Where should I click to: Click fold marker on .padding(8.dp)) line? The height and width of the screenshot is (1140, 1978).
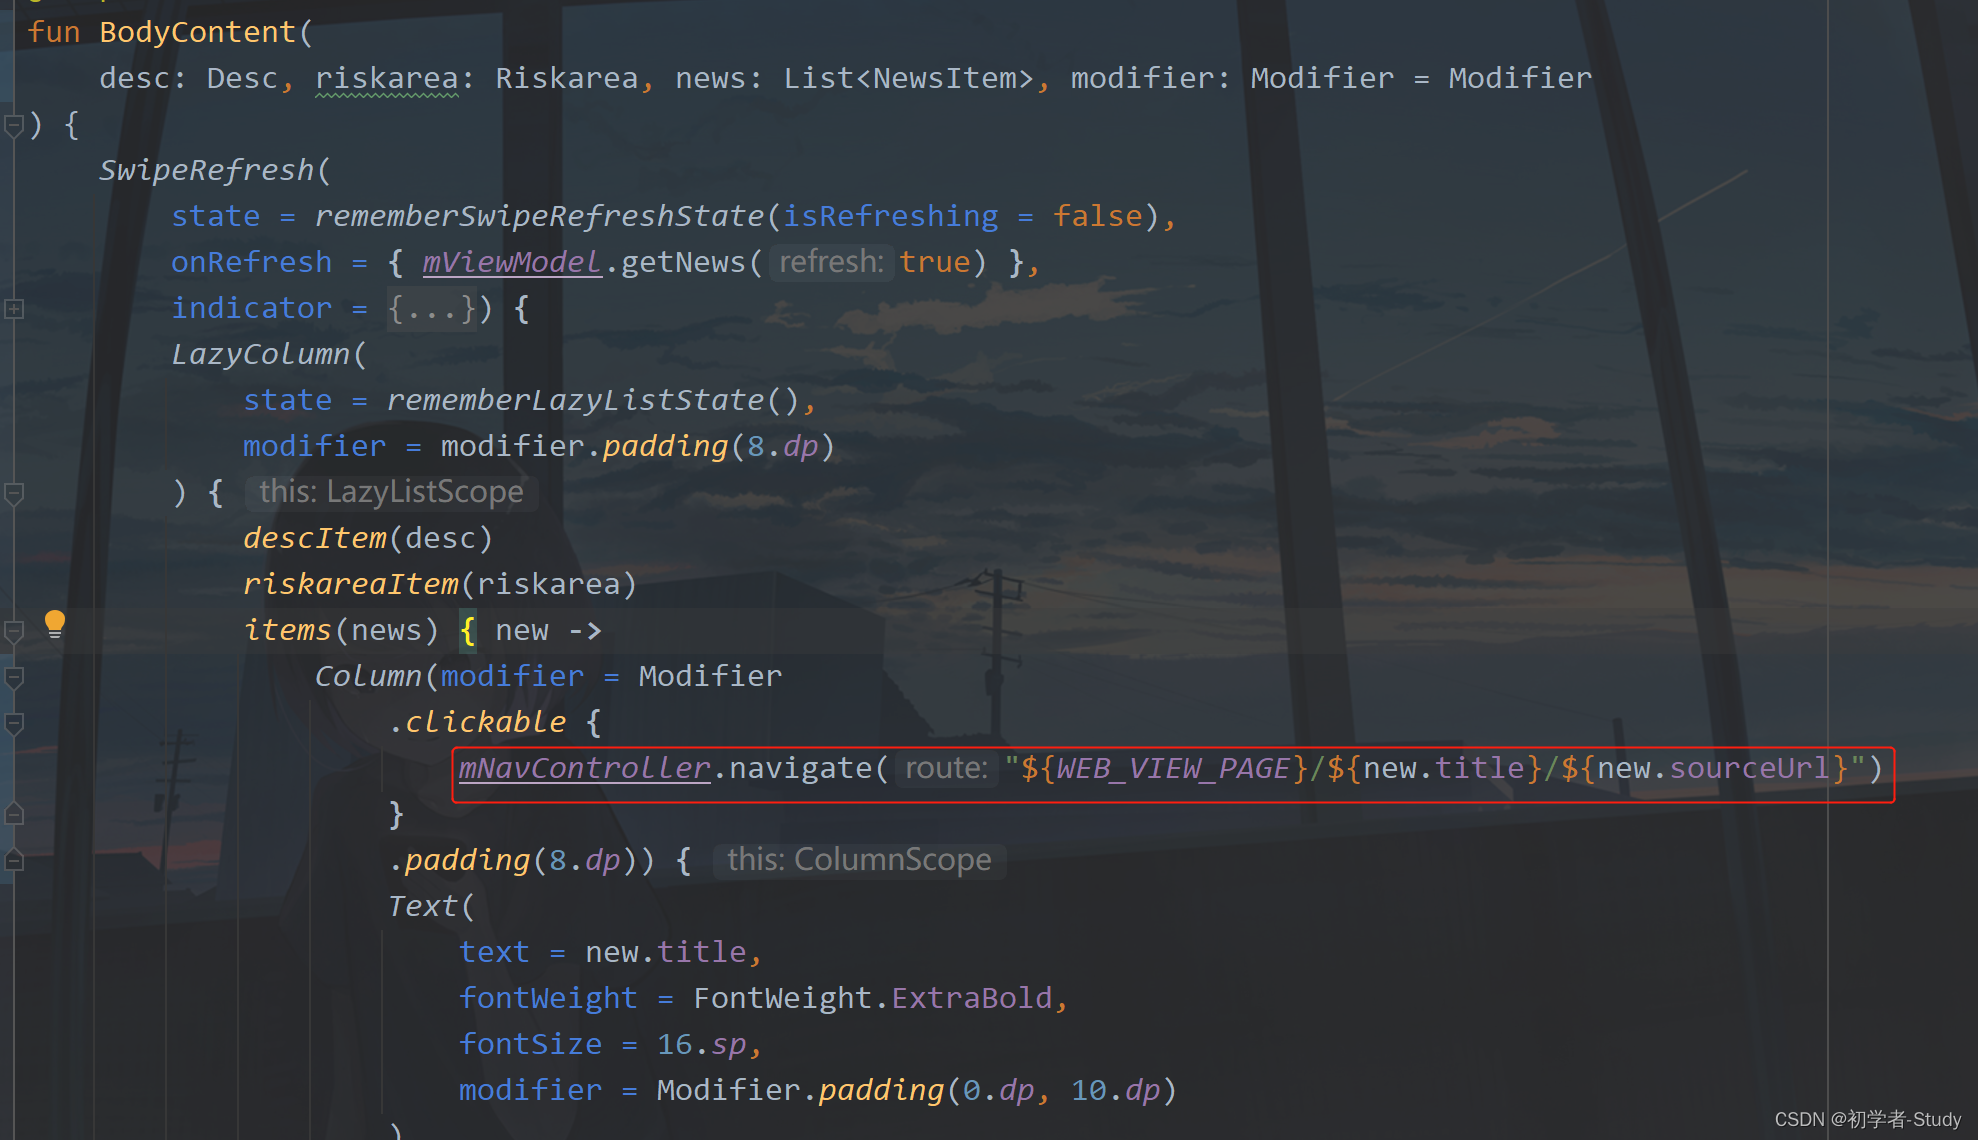tap(14, 860)
